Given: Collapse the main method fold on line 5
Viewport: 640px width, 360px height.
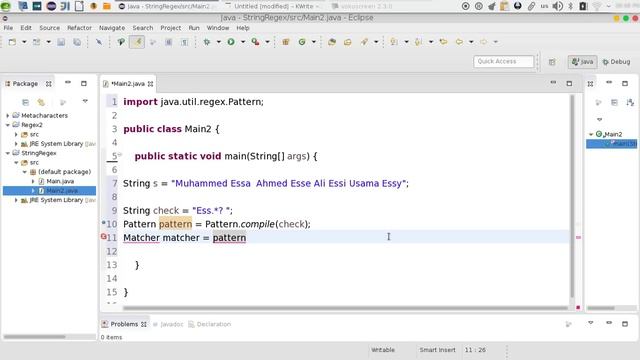Looking at the screenshot, I should [x=120, y=154].
